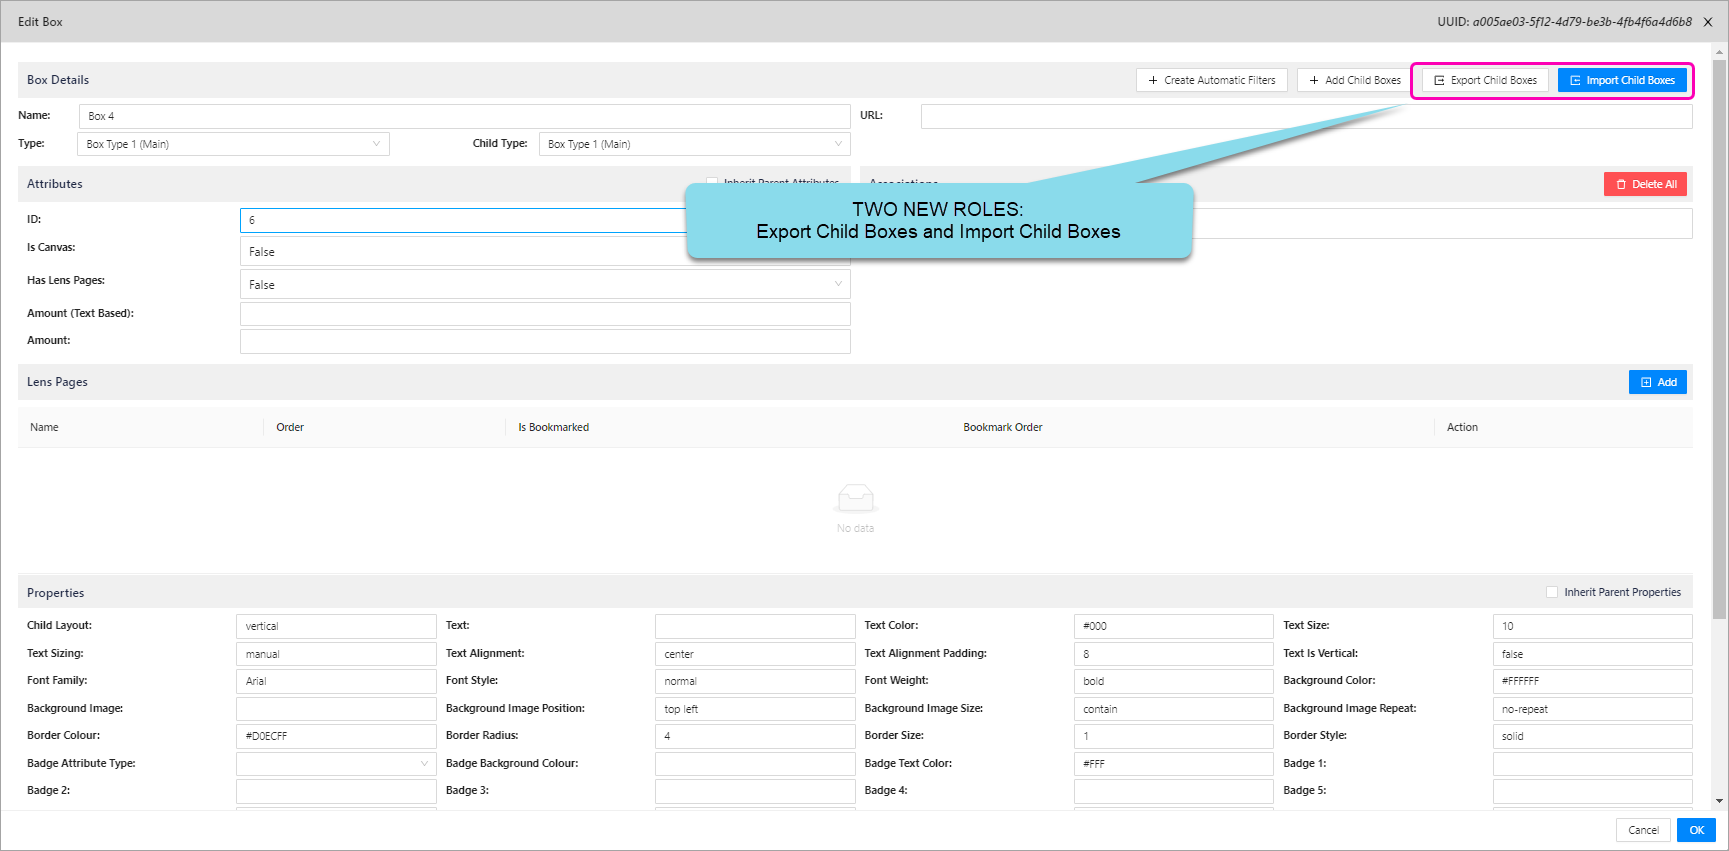Click the Badge 1 field

click(1593, 764)
